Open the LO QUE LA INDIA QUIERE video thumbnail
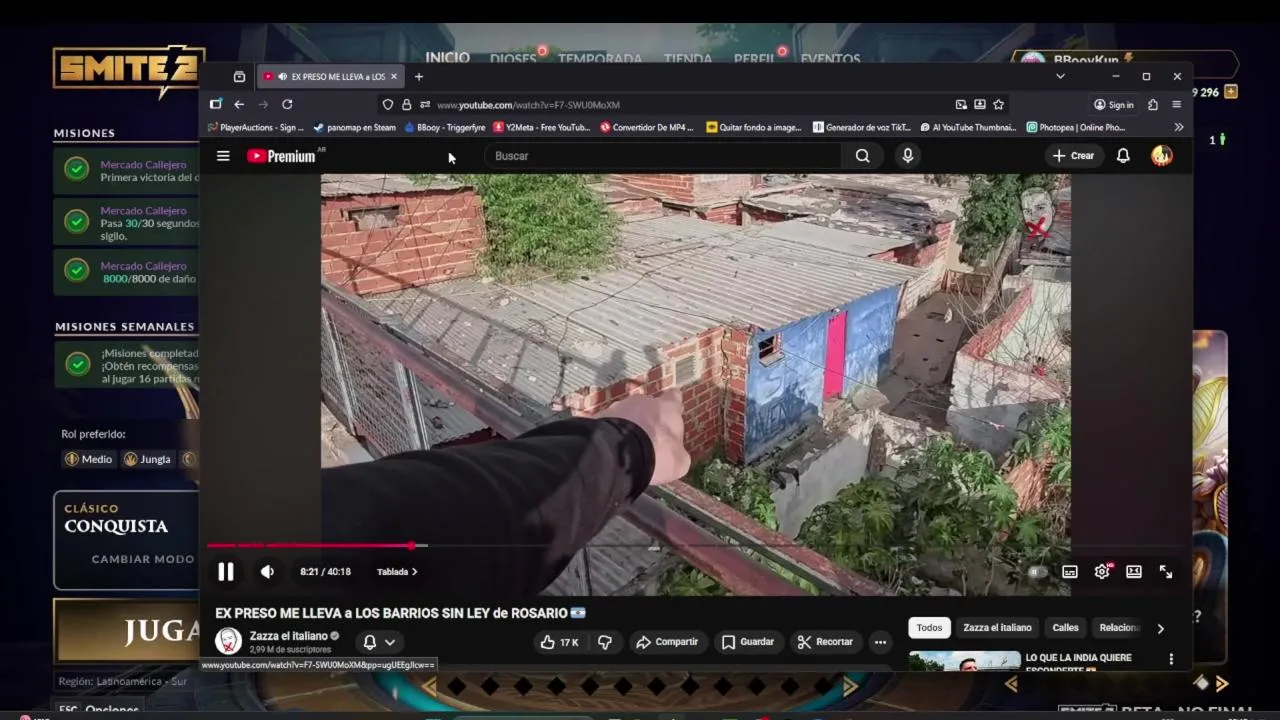Viewport: 1280px width, 720px height. 965,661
